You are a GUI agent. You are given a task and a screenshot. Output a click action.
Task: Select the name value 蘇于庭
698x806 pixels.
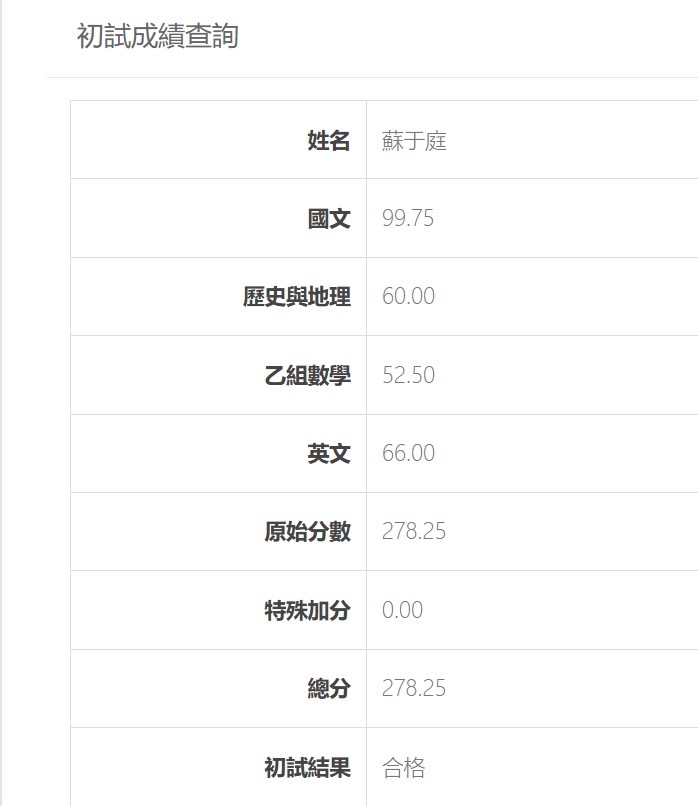pos(414,141)
